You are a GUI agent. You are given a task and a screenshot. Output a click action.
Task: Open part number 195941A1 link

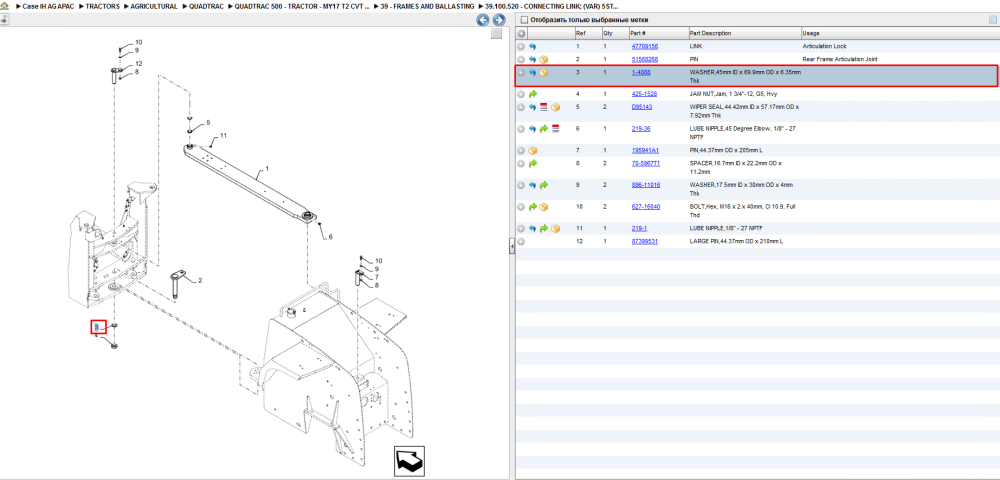coord(645,150)
